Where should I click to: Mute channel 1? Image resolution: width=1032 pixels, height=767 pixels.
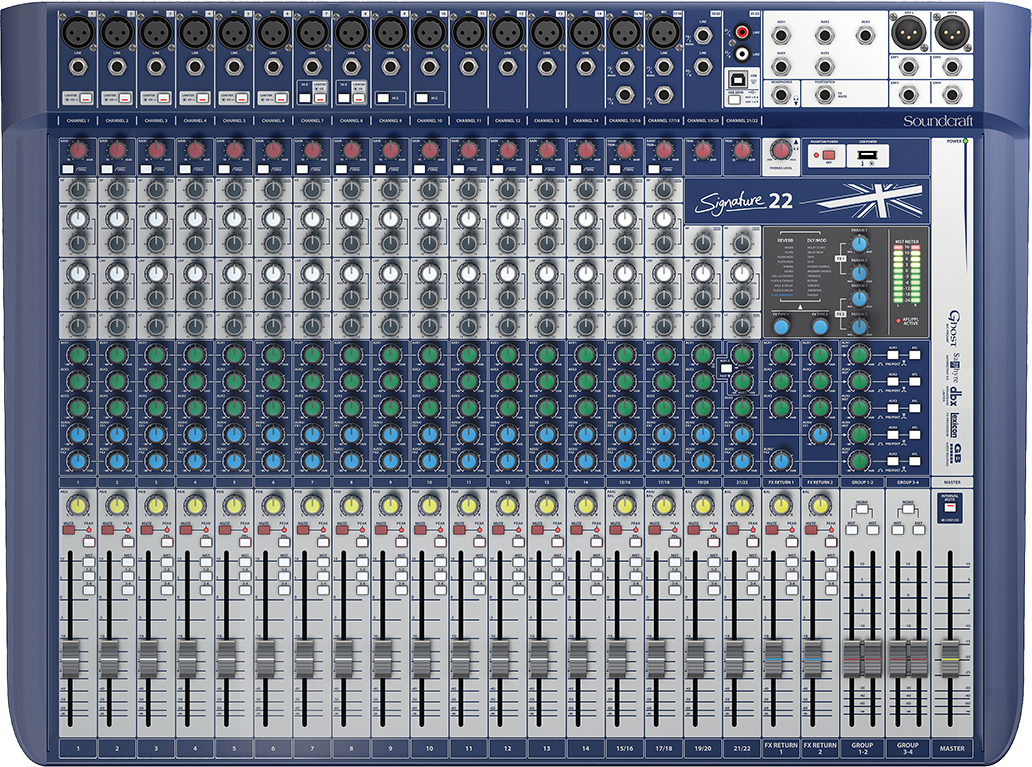67,530
